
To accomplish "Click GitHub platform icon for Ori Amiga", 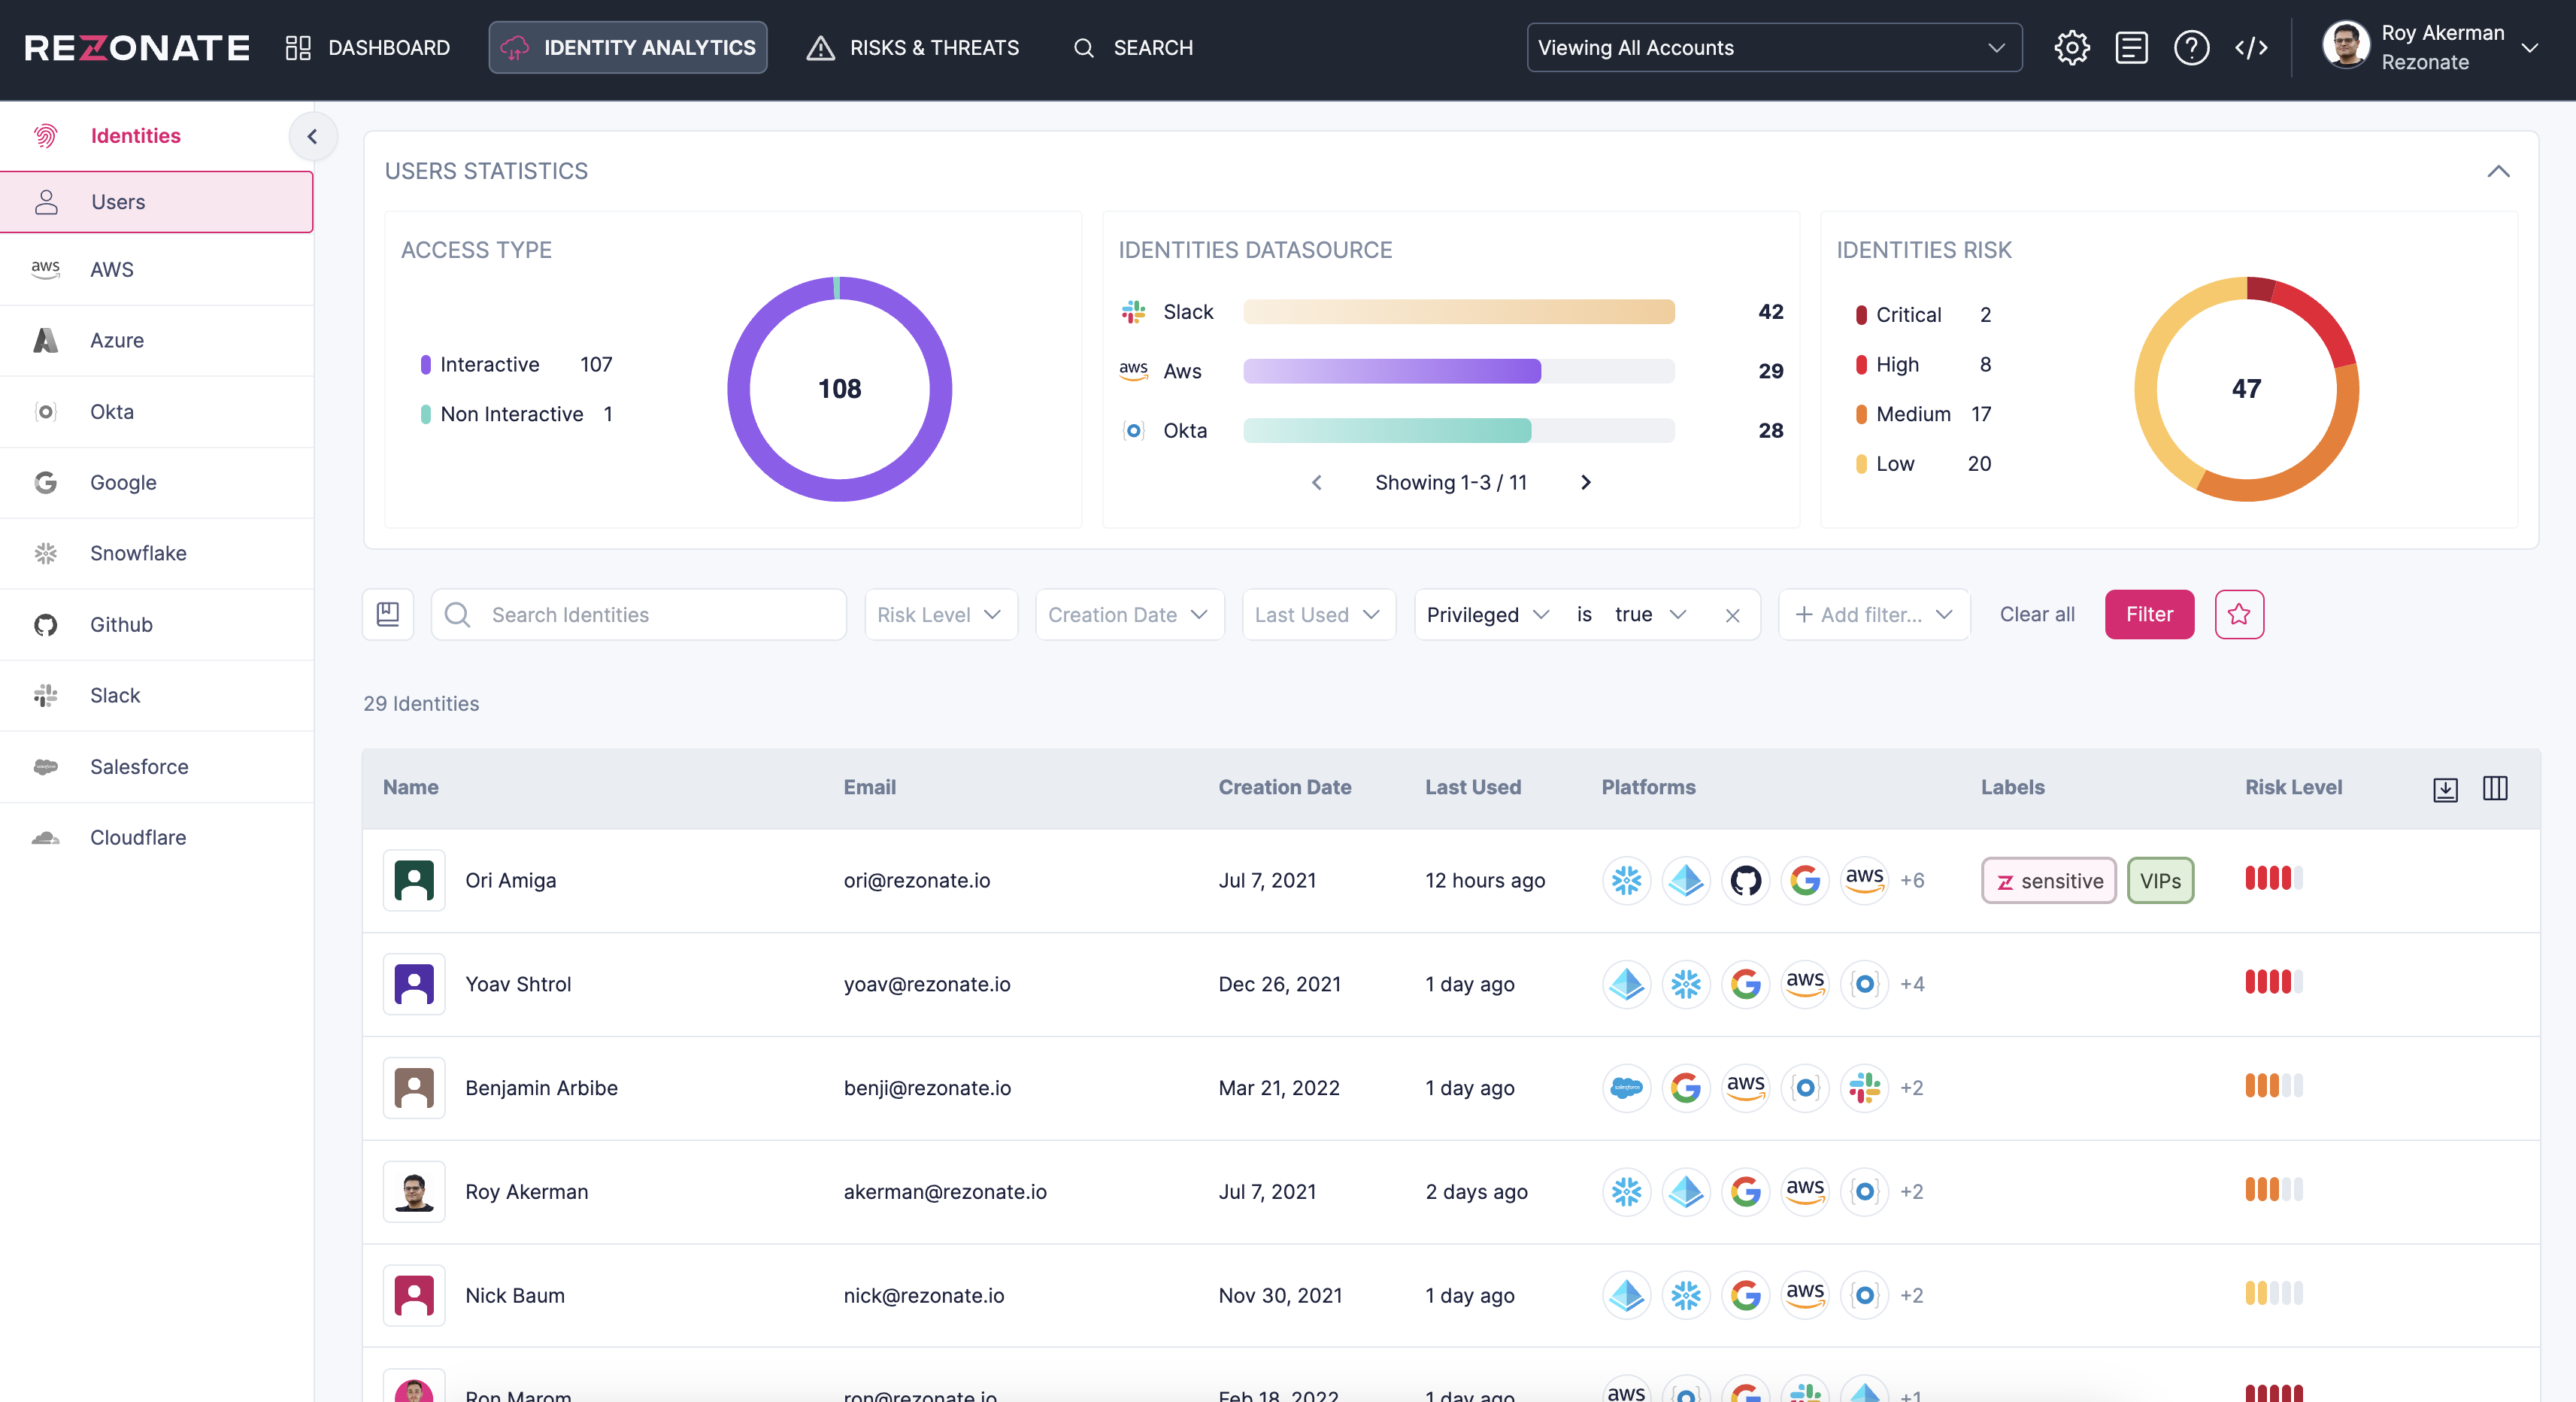I will click(1745, 880).
